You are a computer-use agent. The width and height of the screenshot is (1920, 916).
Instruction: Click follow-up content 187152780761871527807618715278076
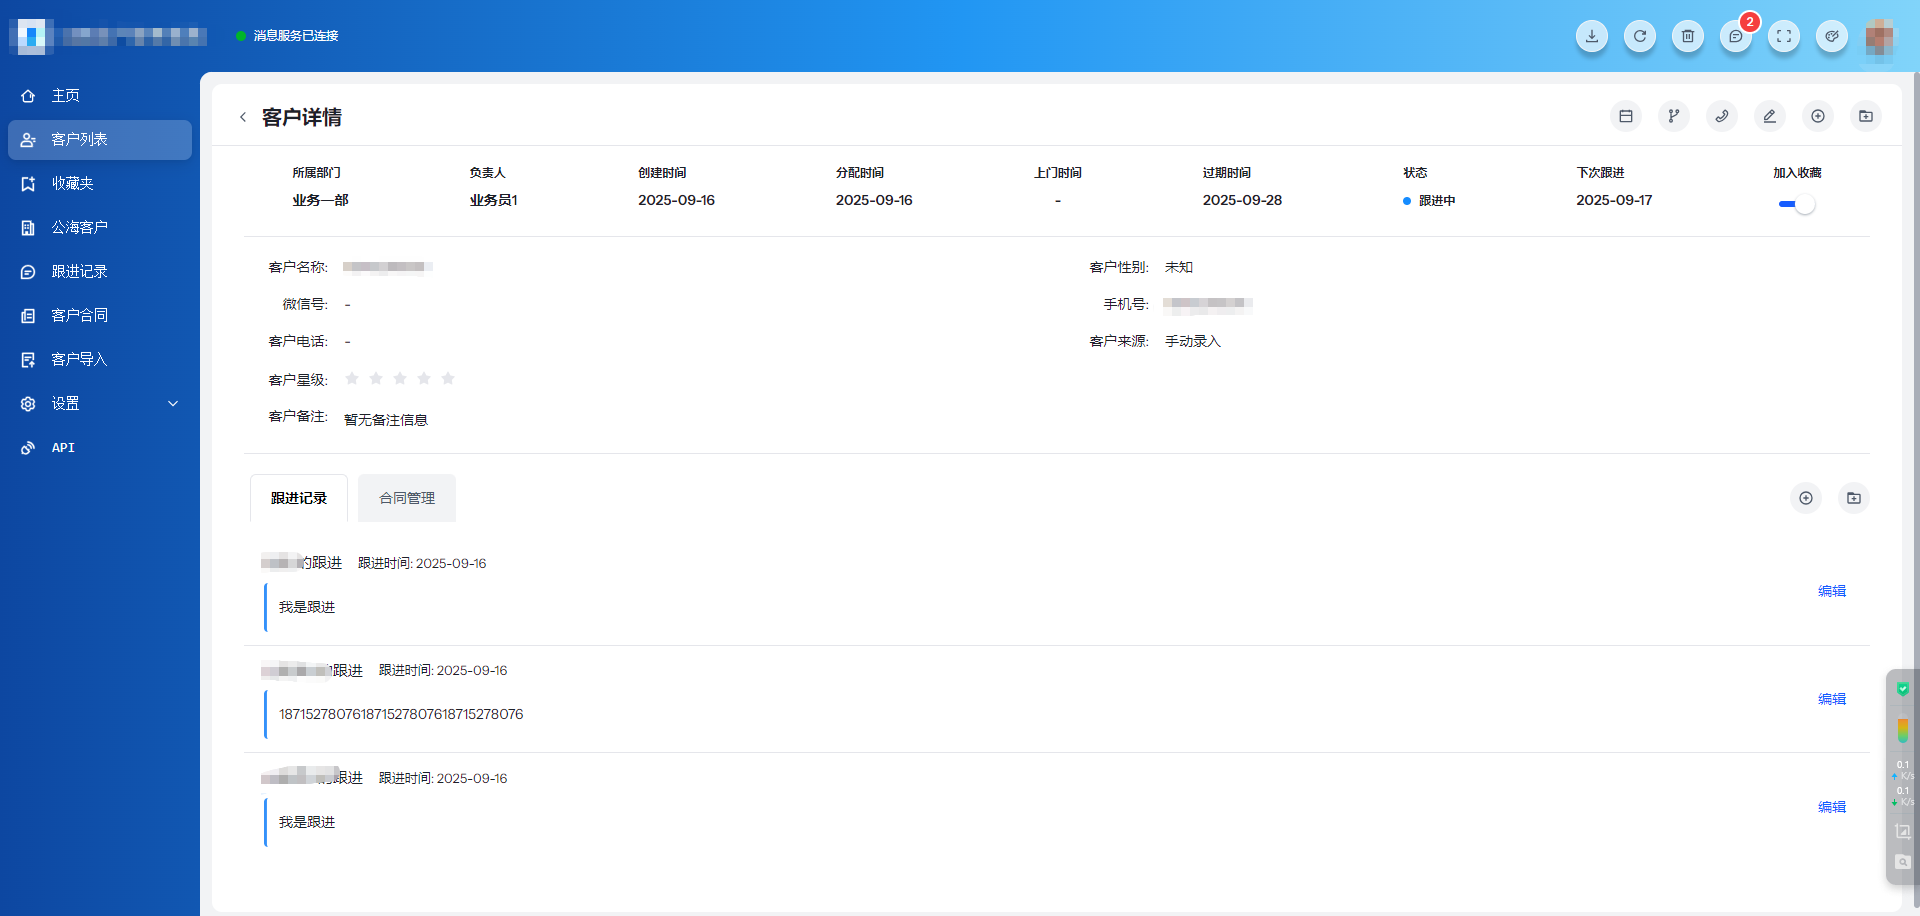(401, 714)
